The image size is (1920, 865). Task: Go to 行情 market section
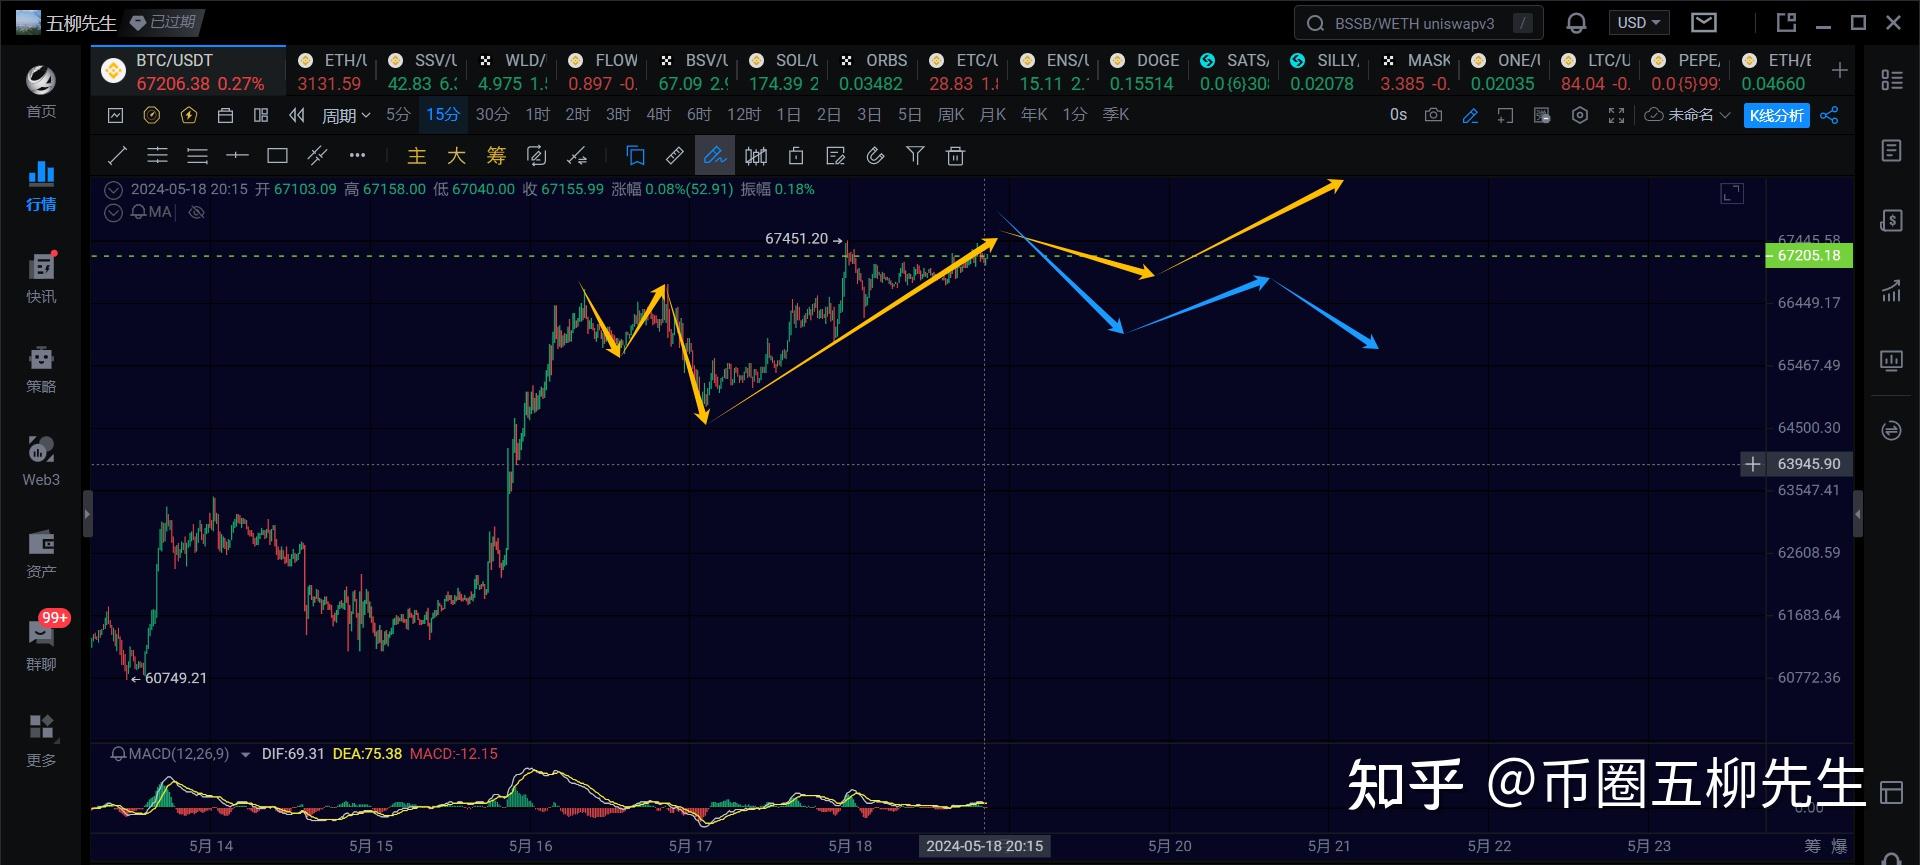(x=41, y=185)
